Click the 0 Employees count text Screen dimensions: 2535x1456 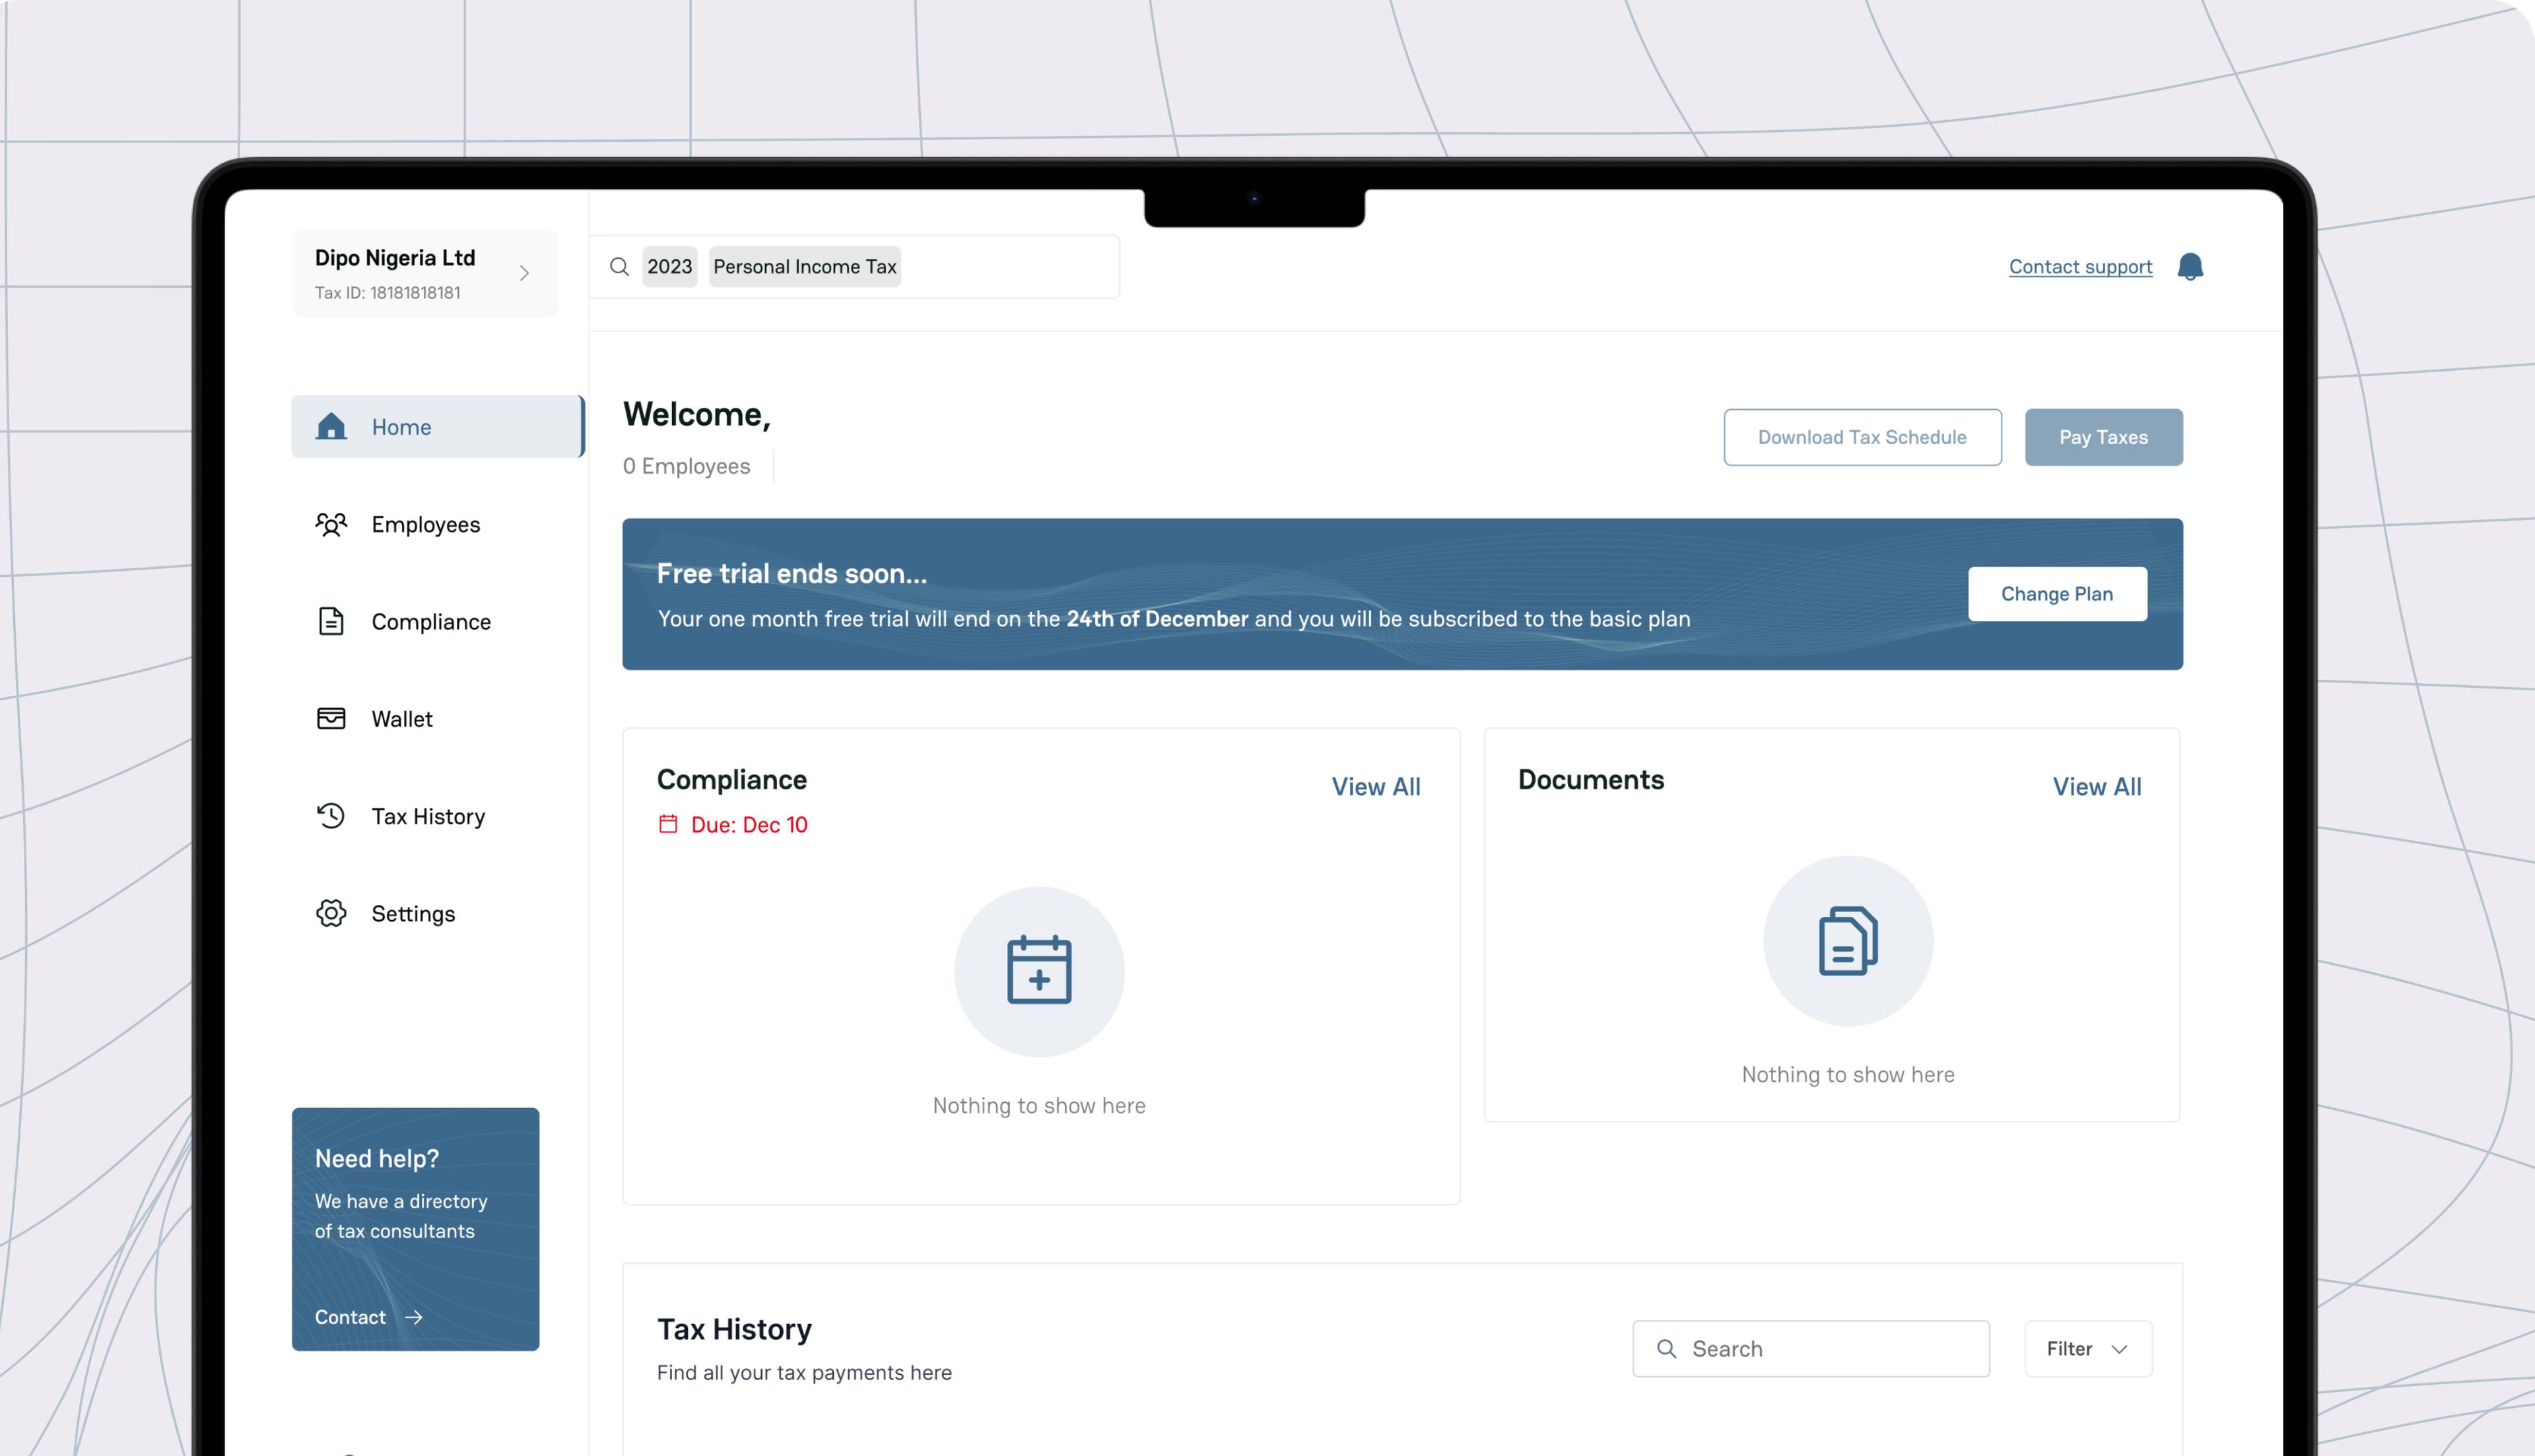686,466
